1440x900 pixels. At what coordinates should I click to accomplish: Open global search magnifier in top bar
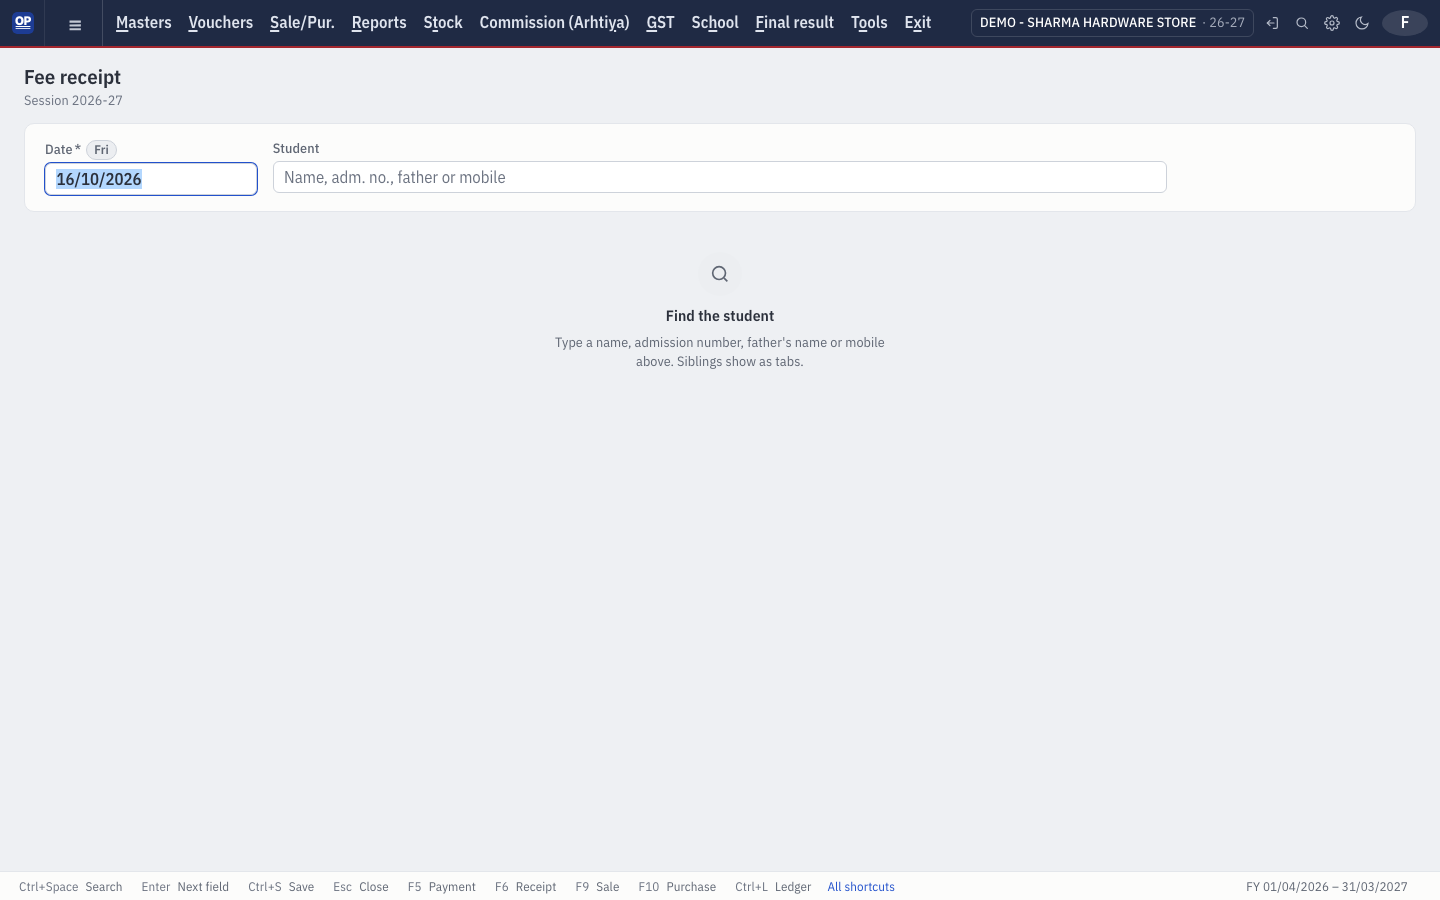(x=1302, y=23)
